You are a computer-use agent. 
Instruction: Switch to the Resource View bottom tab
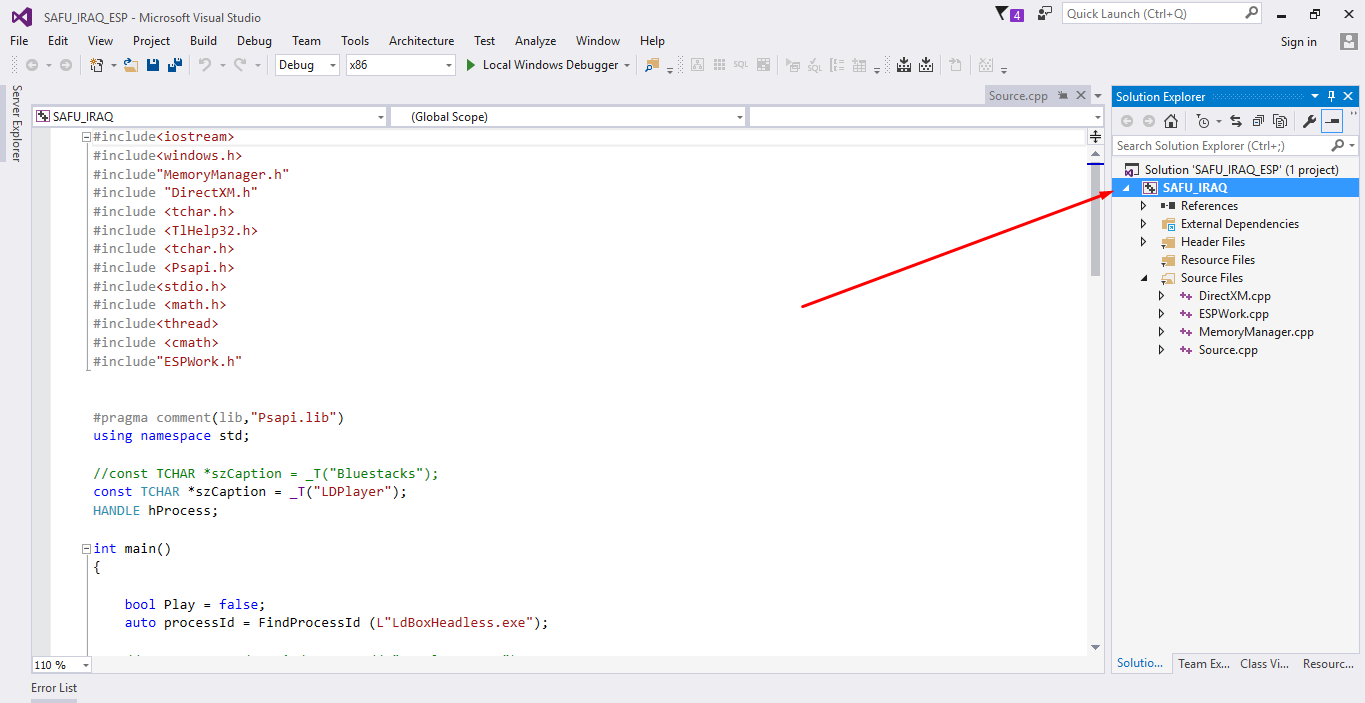(1328, 664)
